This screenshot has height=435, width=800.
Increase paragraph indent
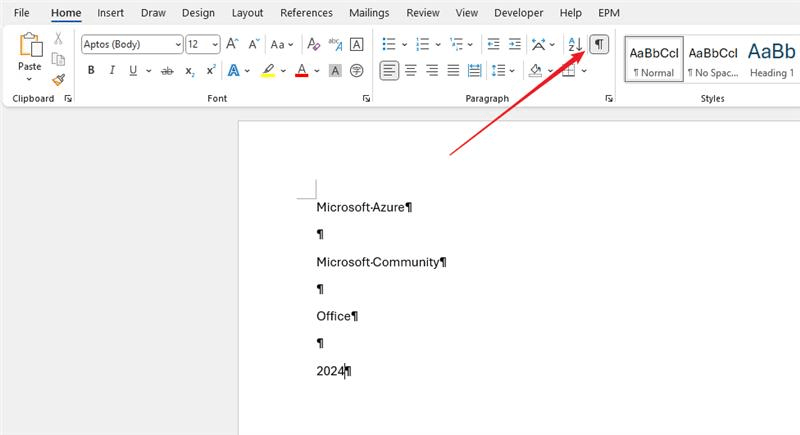pos(515,44)
